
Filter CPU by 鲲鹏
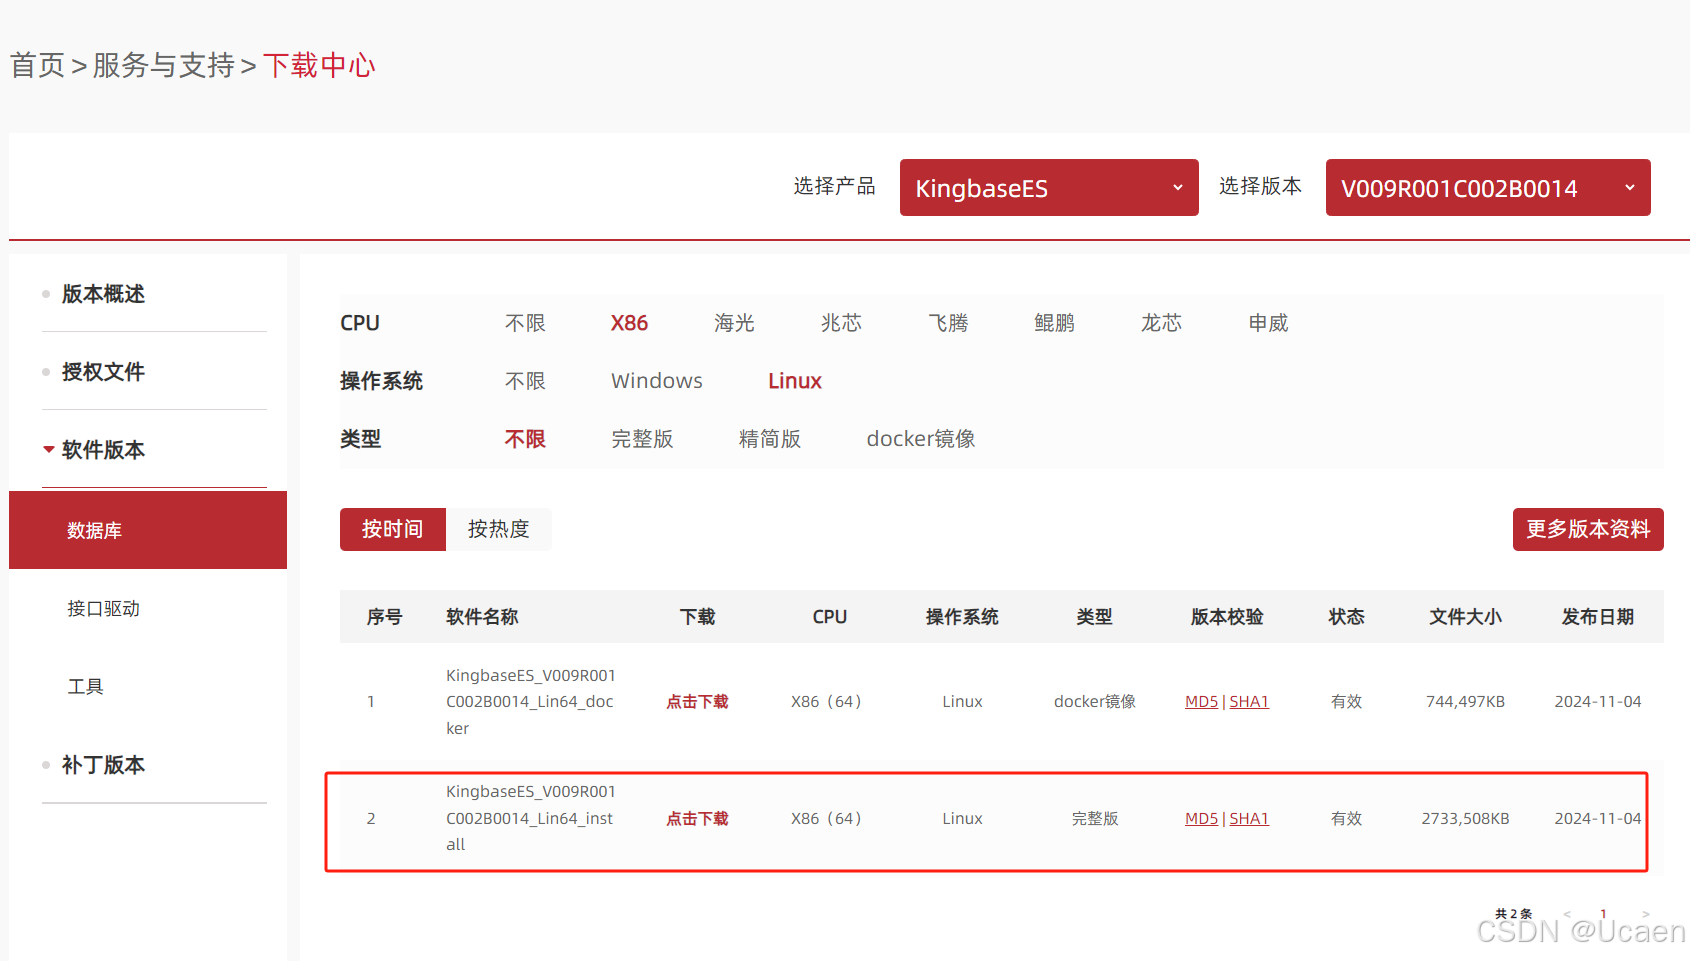[x=1054, y=323]
